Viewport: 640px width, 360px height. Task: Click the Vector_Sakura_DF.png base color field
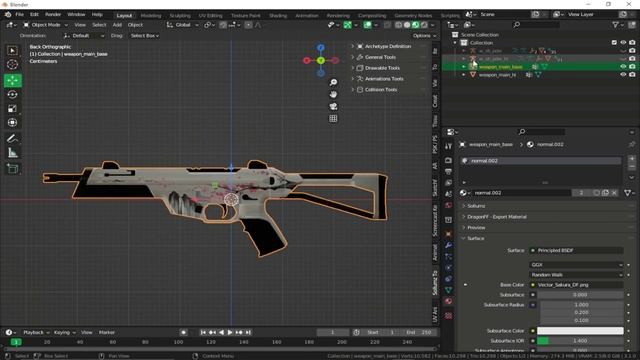pos(576,285)
